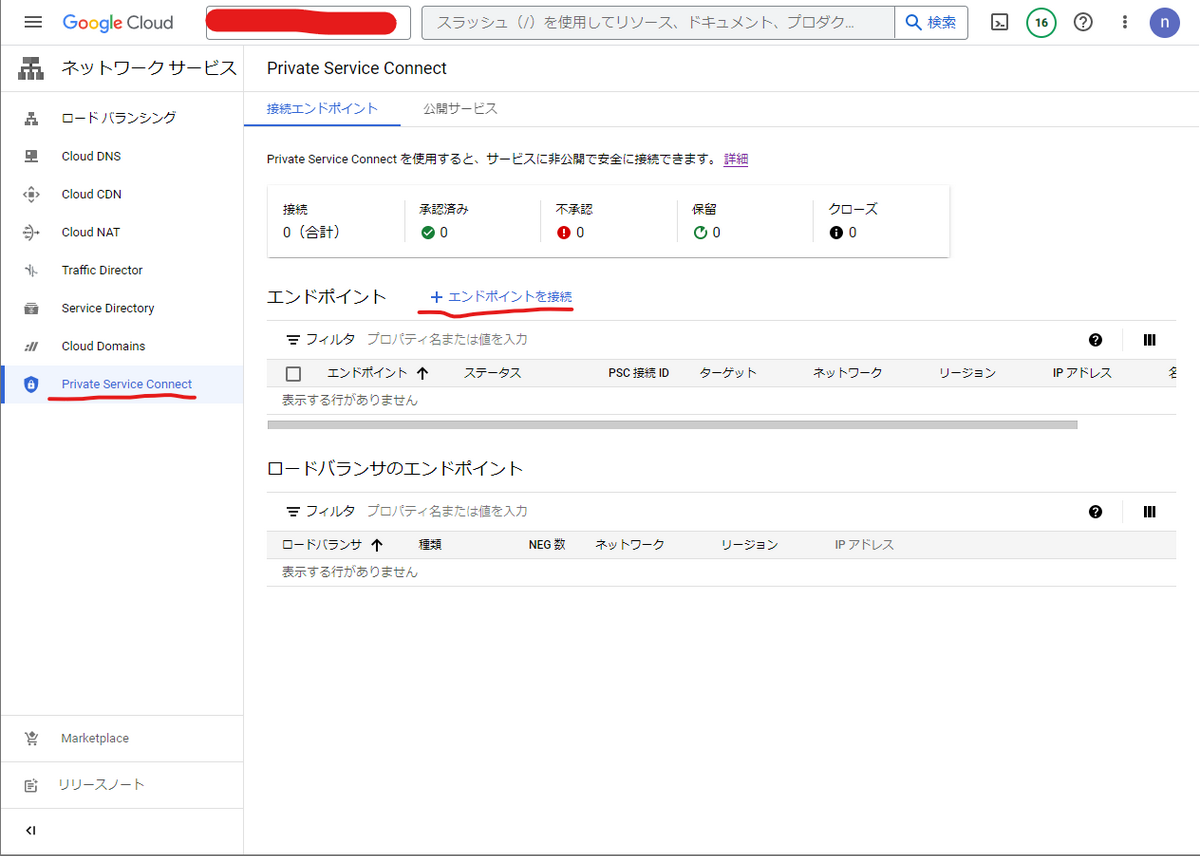The width and height of the screenshot is (1200, 856).
Task: Click the 種類 column header
Action: [430, 545]
